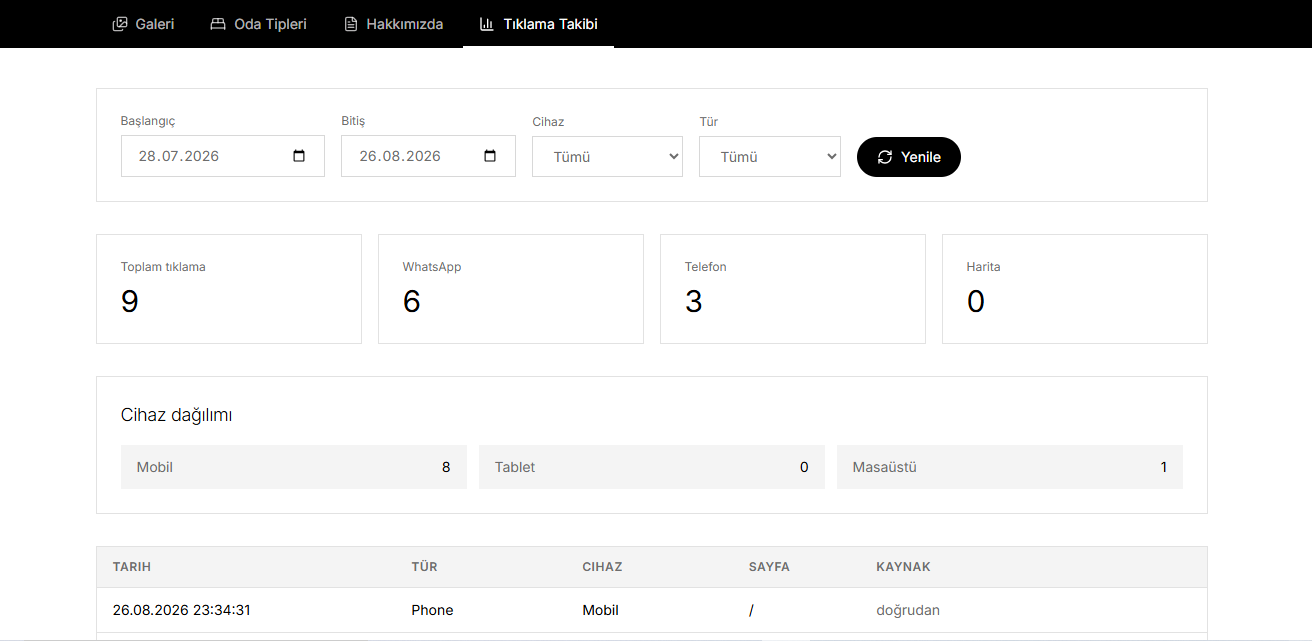Viewport: 1312px width, 641px height.
Task: Click the Mobil device count row
Action: tap(294, 467)
